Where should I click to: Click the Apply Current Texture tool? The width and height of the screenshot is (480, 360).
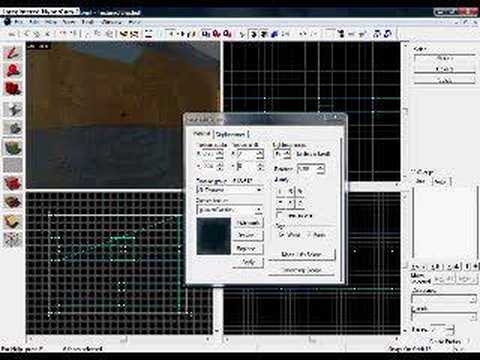(13, 165)
